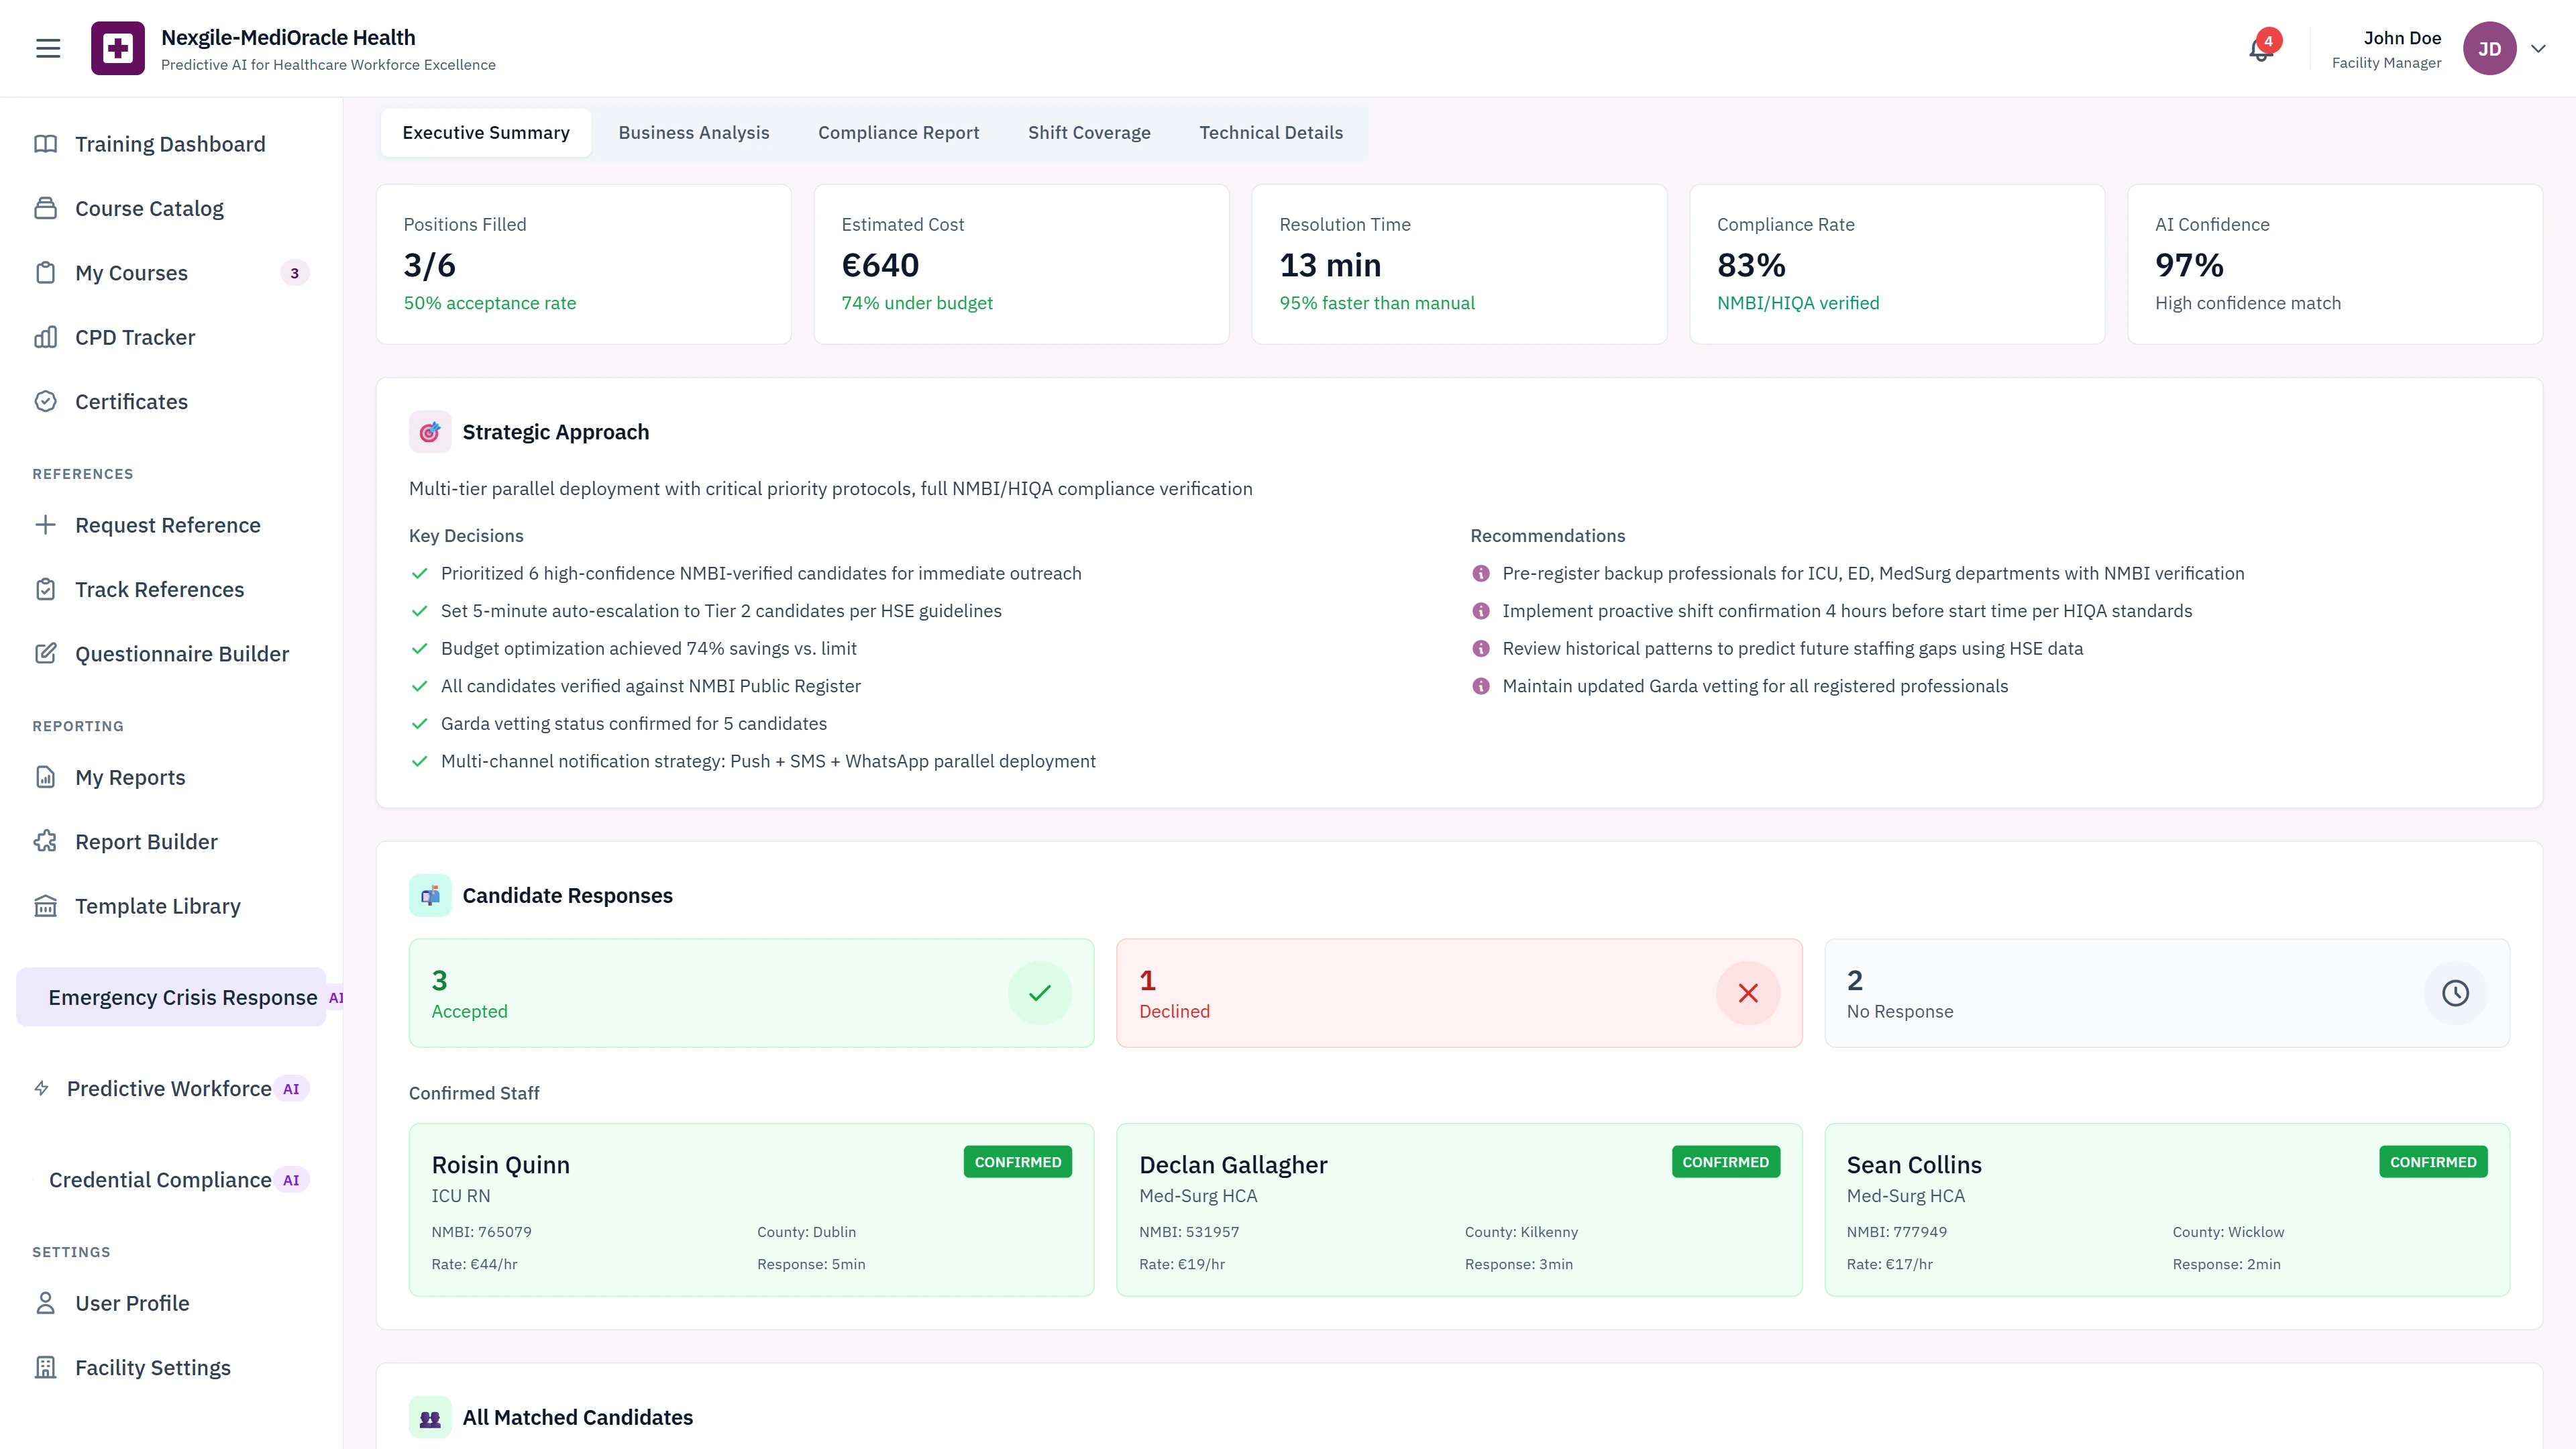Click the CONFIRMED badge on Roisin Quinn
This screenshot has width=2576, height=1449.
[1017, 1161]
